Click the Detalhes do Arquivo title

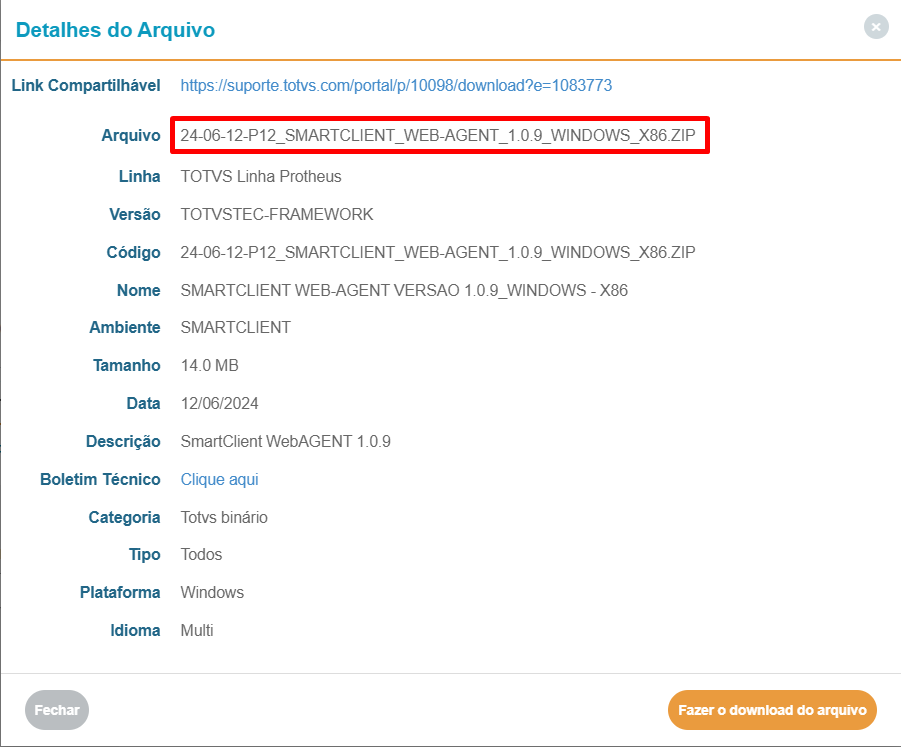coord(116,30)
